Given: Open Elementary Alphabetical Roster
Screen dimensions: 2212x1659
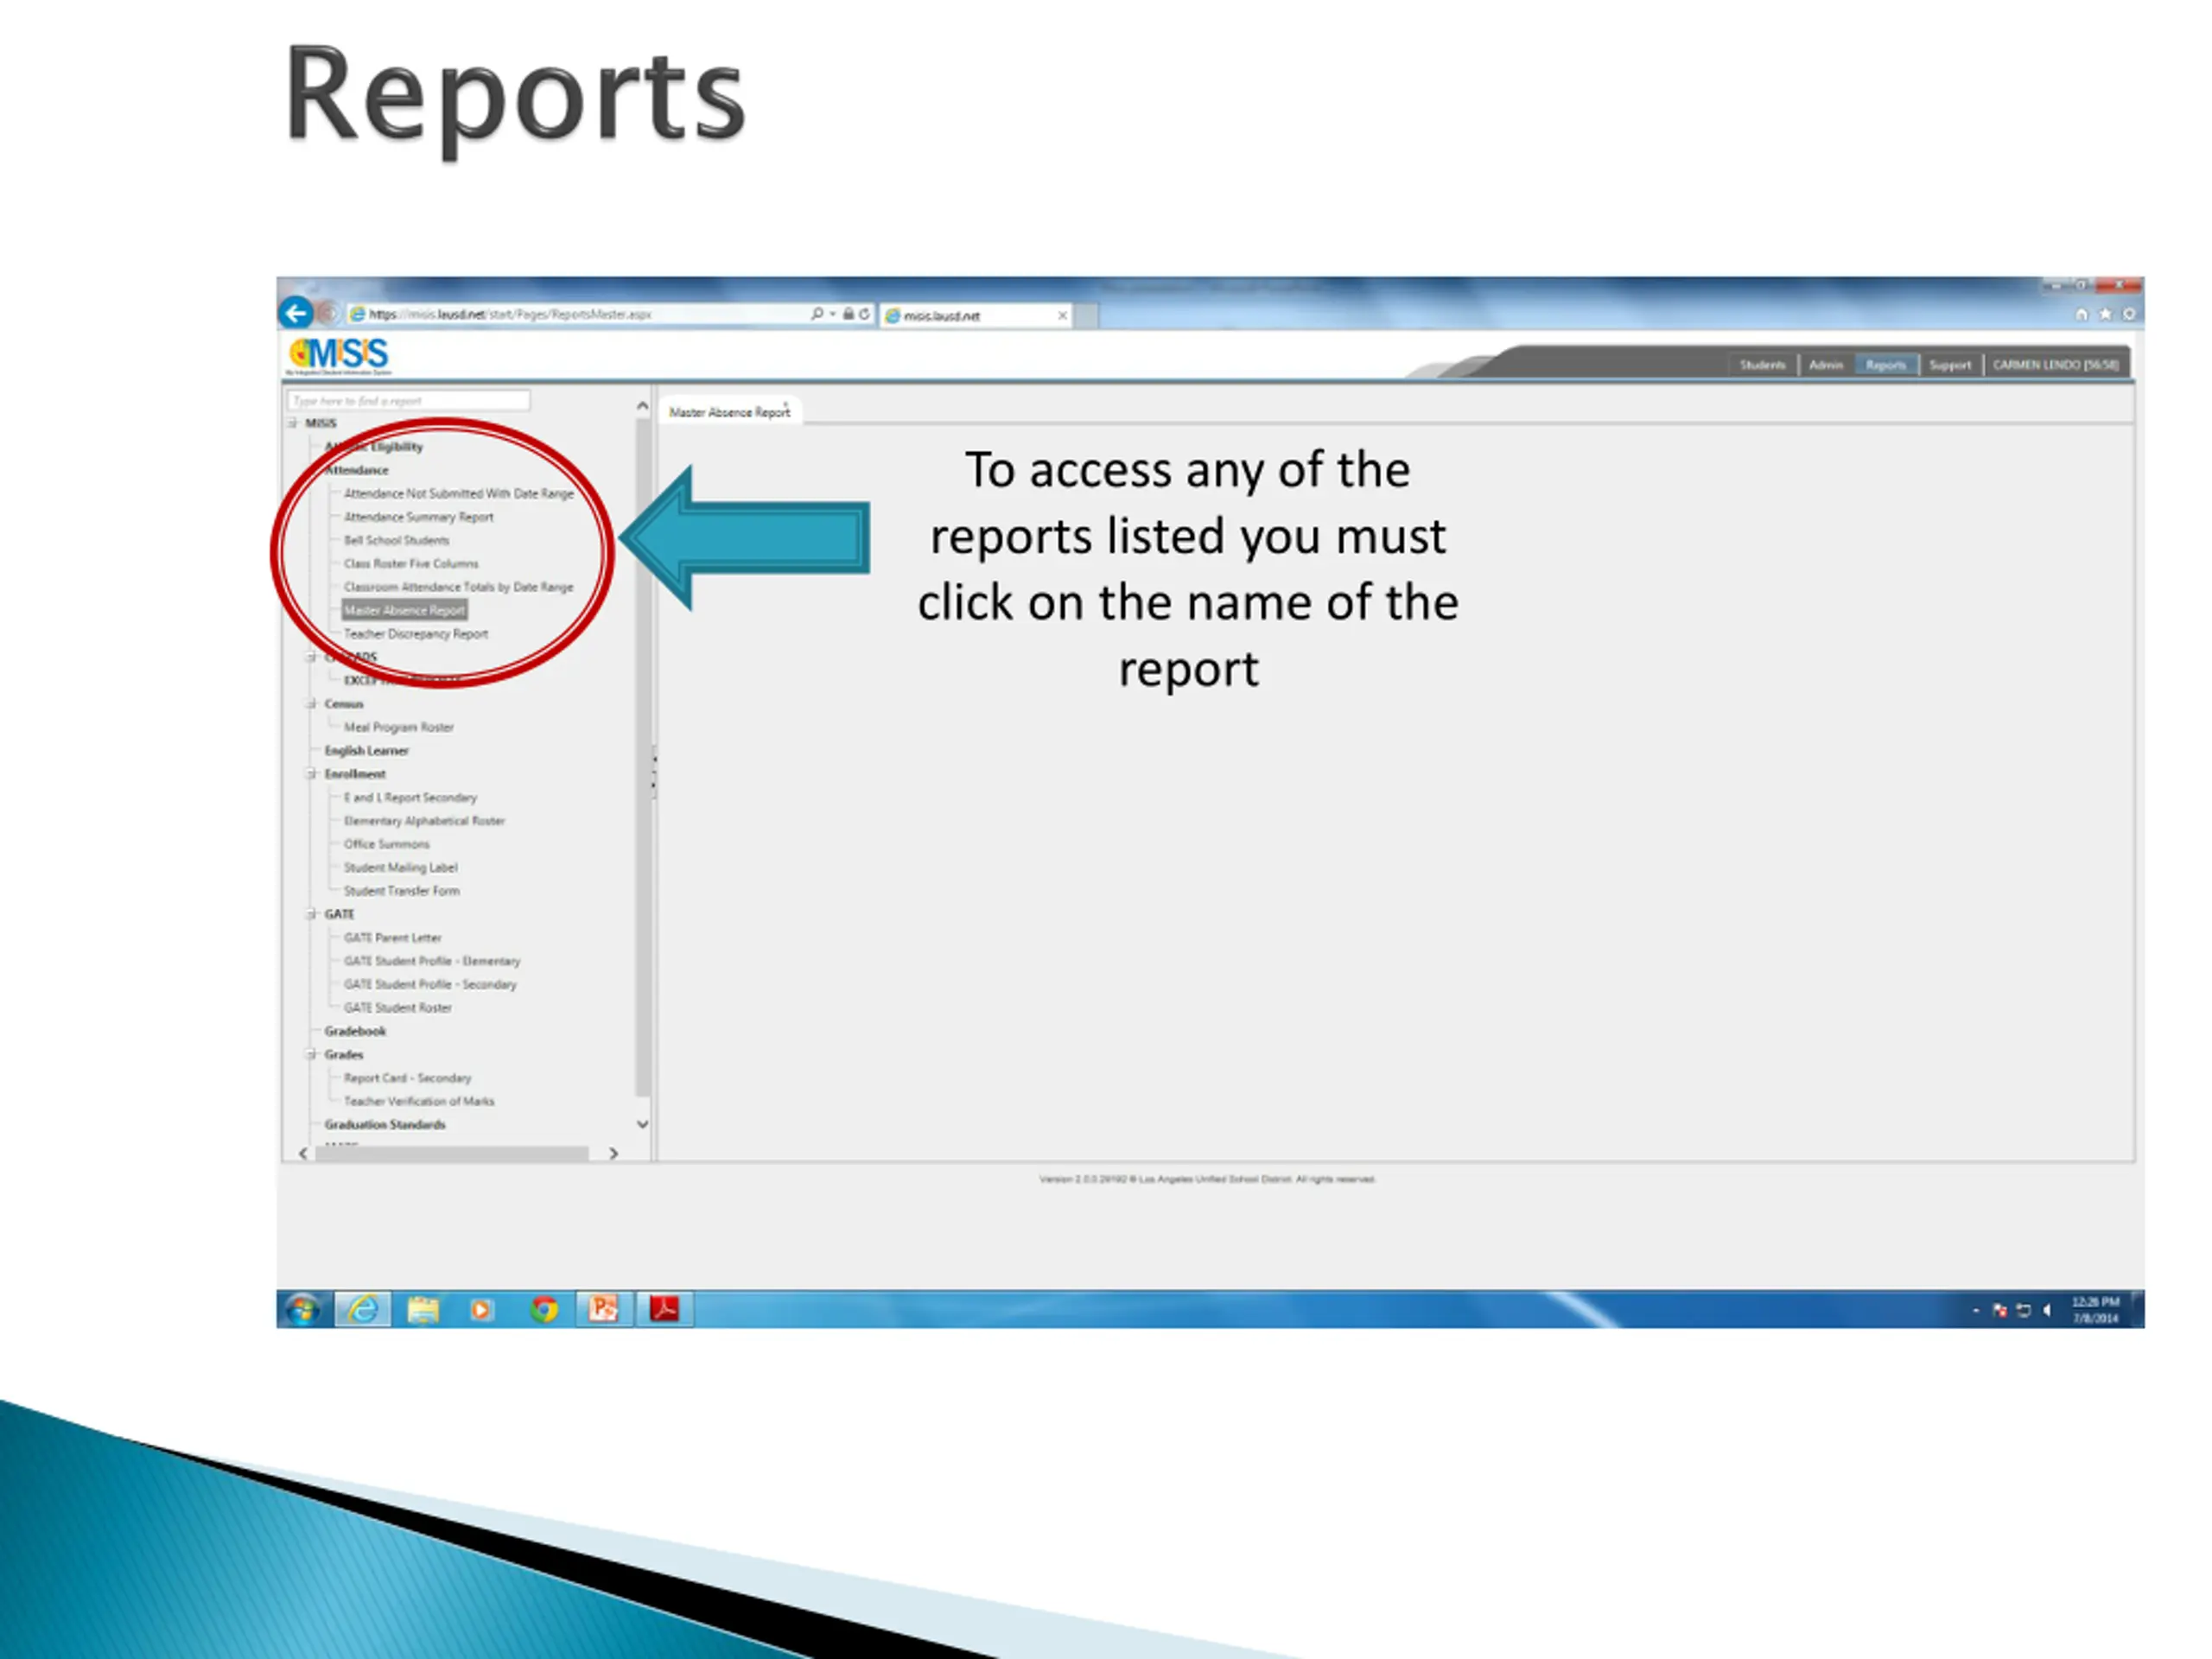Looking at the screenshot, I should point(425,821).
